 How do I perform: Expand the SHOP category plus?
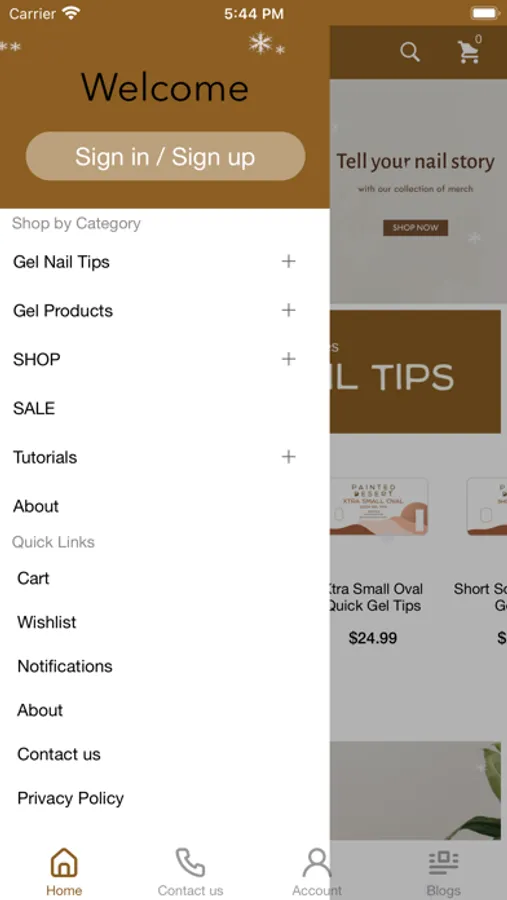pyautogui.click(x=288, y=359)
